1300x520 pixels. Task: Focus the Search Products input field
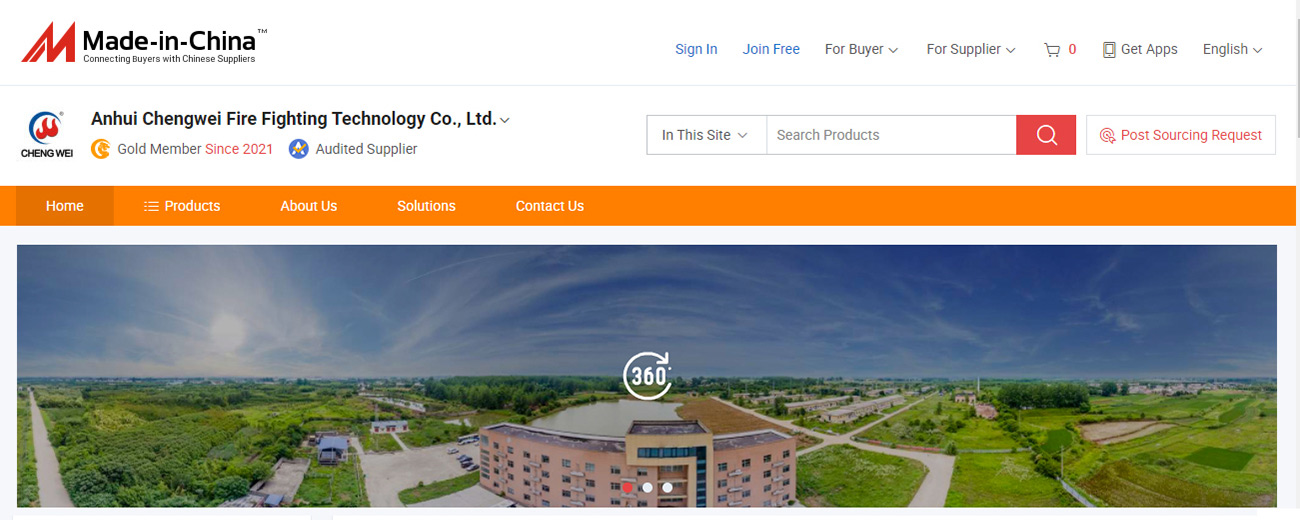(x=891, y=135)
